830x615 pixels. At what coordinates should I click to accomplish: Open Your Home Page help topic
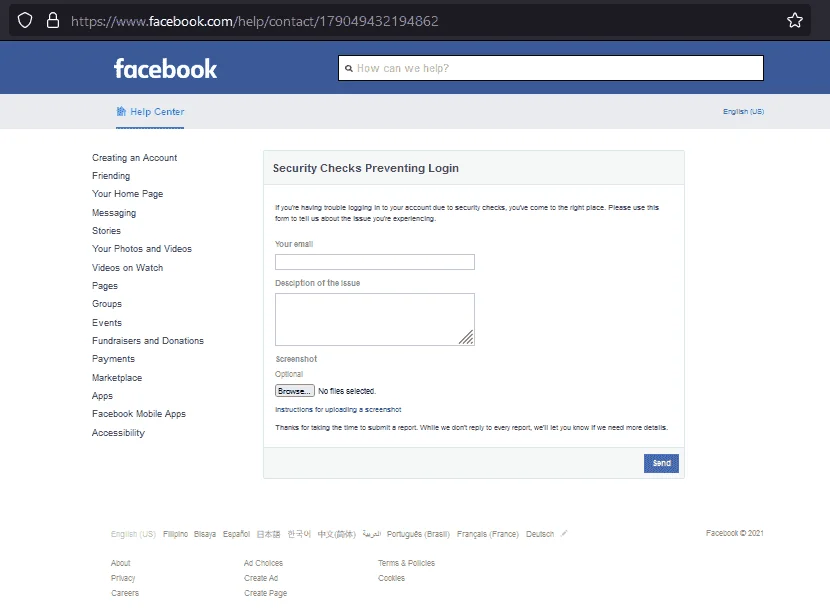pos(128,194)
